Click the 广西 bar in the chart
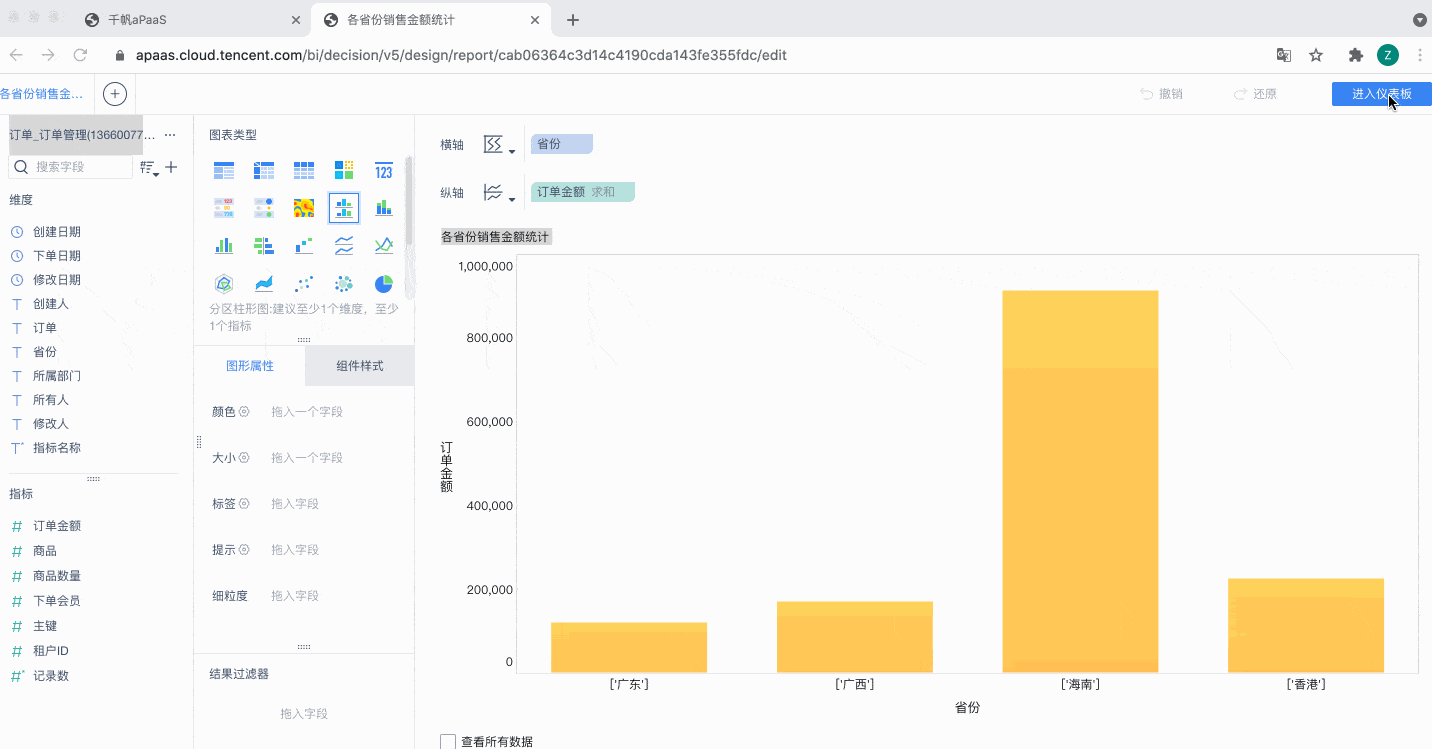 tap(855, 636)
